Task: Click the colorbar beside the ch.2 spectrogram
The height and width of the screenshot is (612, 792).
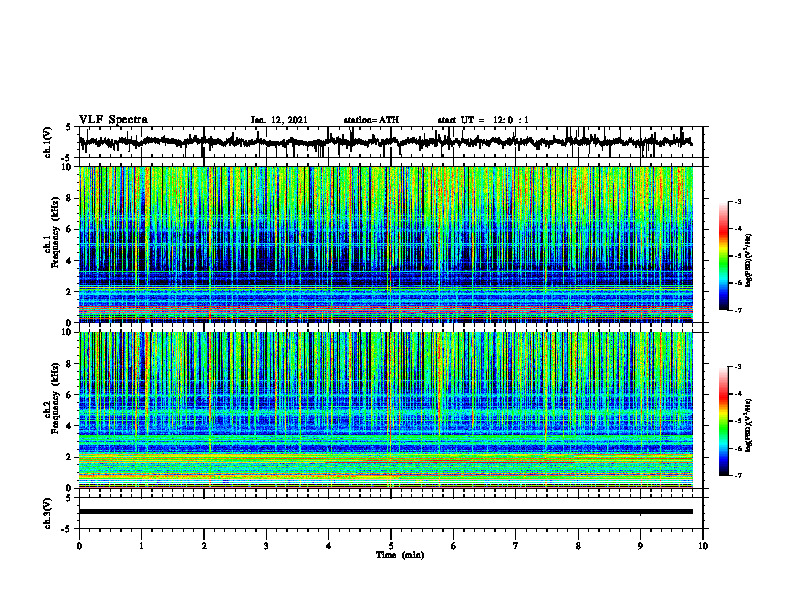Action: pyautogui.click(x=724, y=421)
